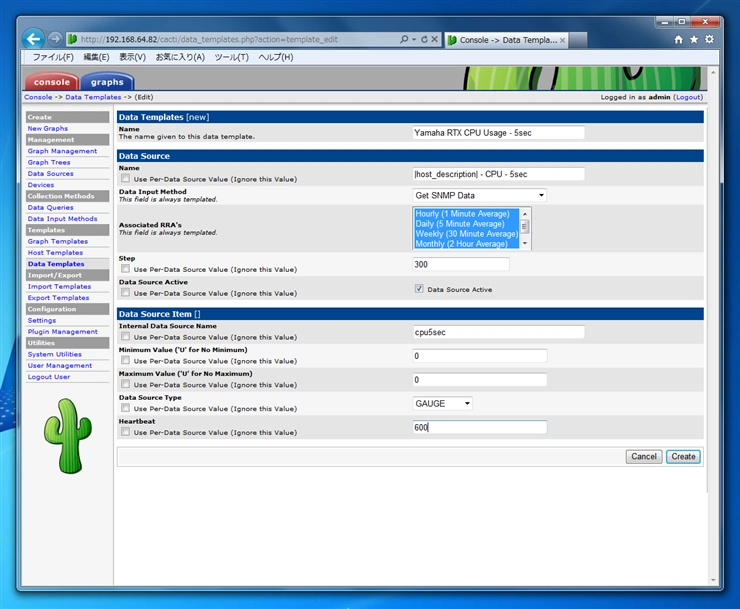
Task: Click the RRA list scroll-down arrow
Action: click(525, 244)
